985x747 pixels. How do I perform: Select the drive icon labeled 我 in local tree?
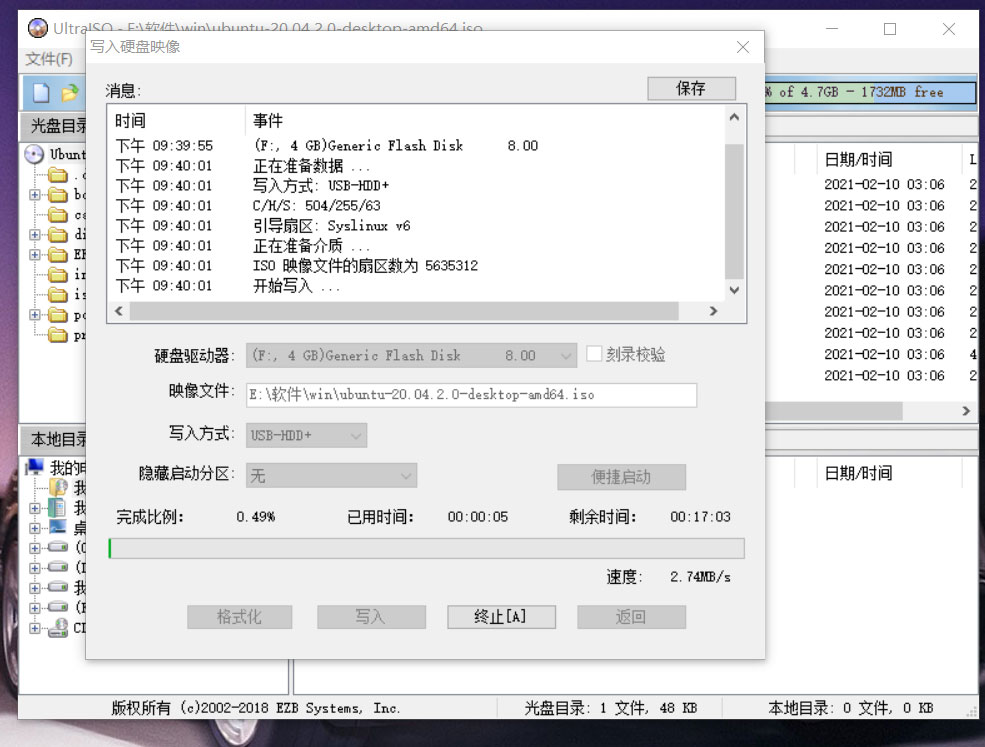tap(58, 587)
